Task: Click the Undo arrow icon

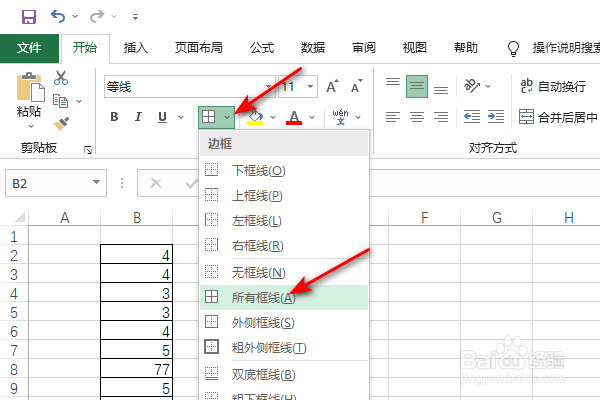Action: (x=58, y=16)
